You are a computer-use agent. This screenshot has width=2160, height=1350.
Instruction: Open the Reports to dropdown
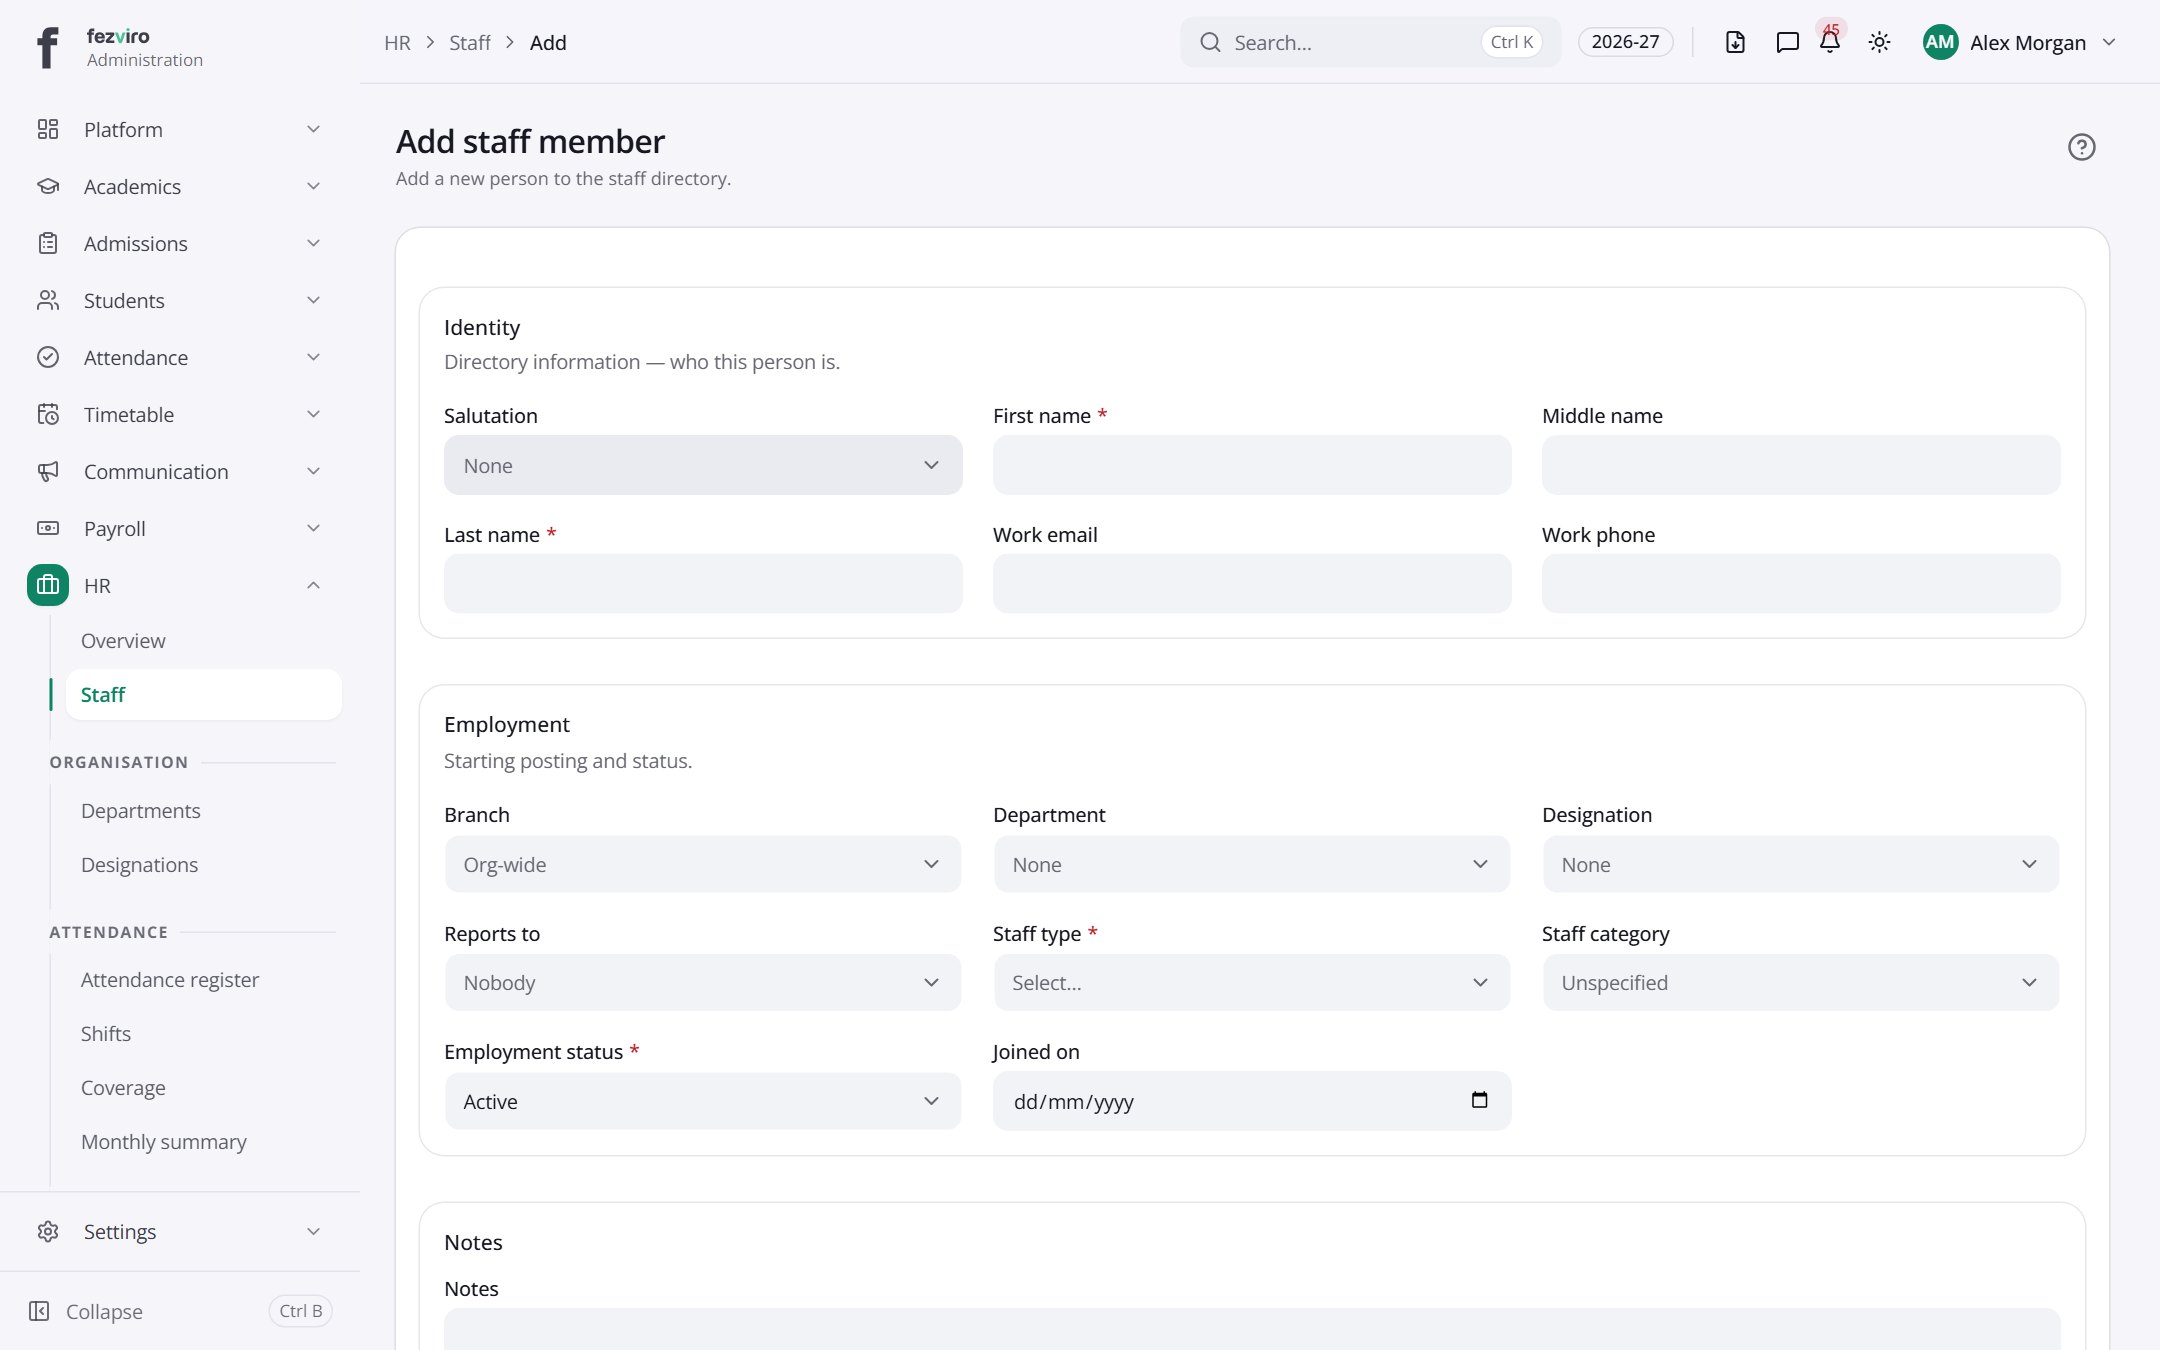pyautogui.click(x=703, y=982)
